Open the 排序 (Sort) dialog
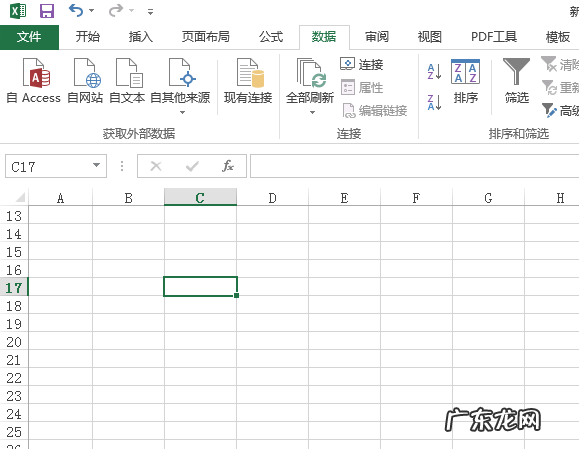Viewport: 579px width, 449px height. 465,81
